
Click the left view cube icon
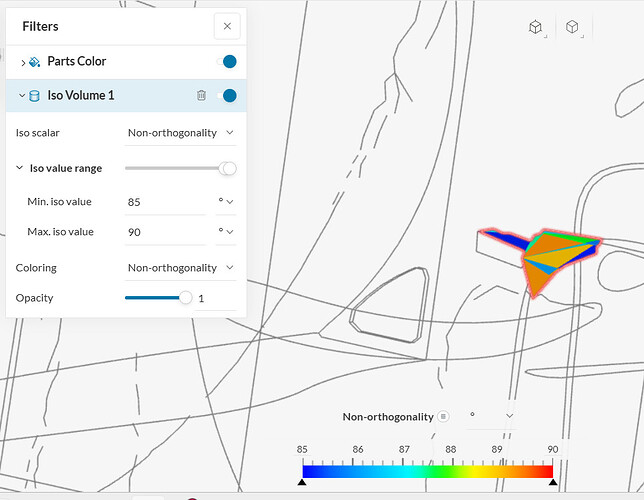pyautogui.click(x=536, y=27)
